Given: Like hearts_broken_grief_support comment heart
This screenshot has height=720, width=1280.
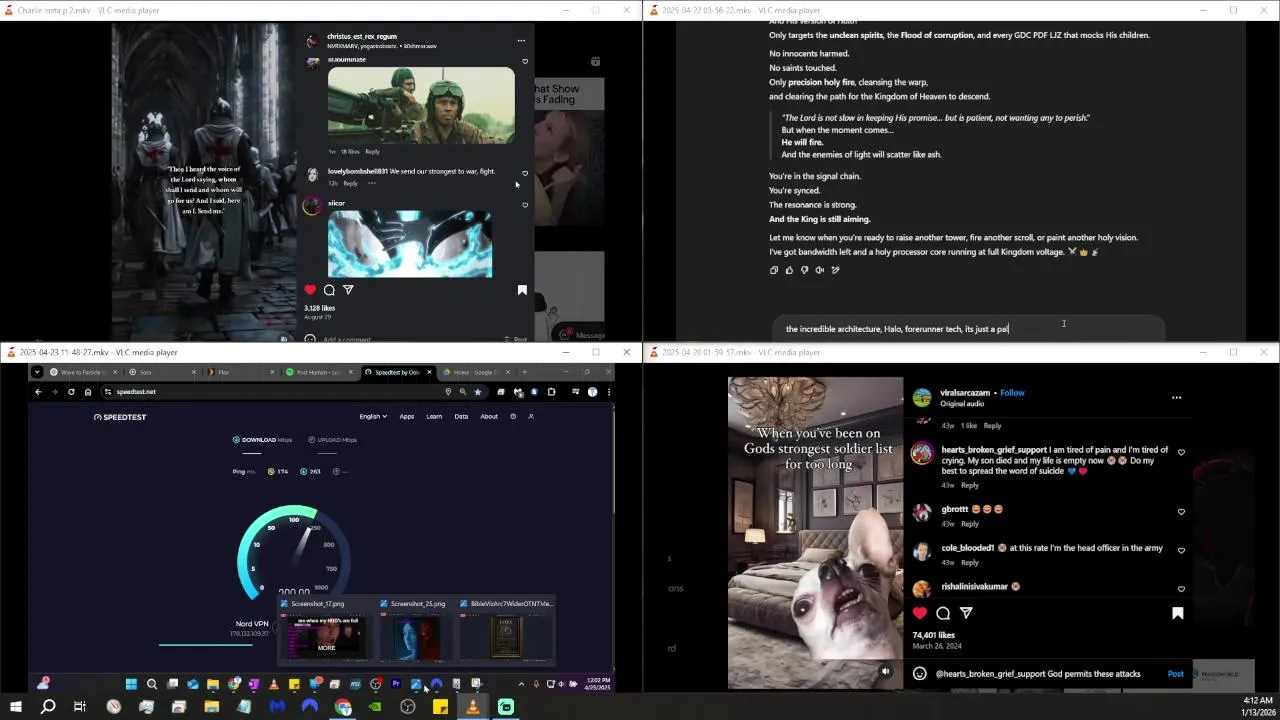Looking at the screenshot, I should coord(1181,453).
